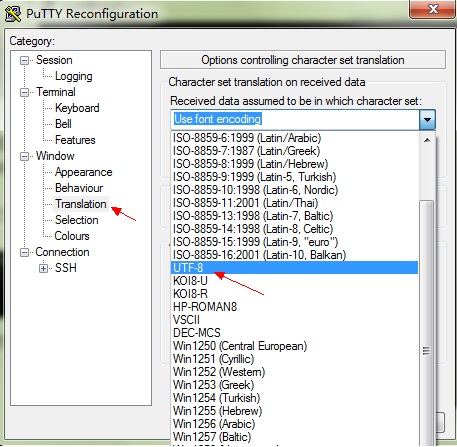Collapse the Window tree node
This screenshot has width=457, height=447.
pyautogui.click(x=24, y=156)
